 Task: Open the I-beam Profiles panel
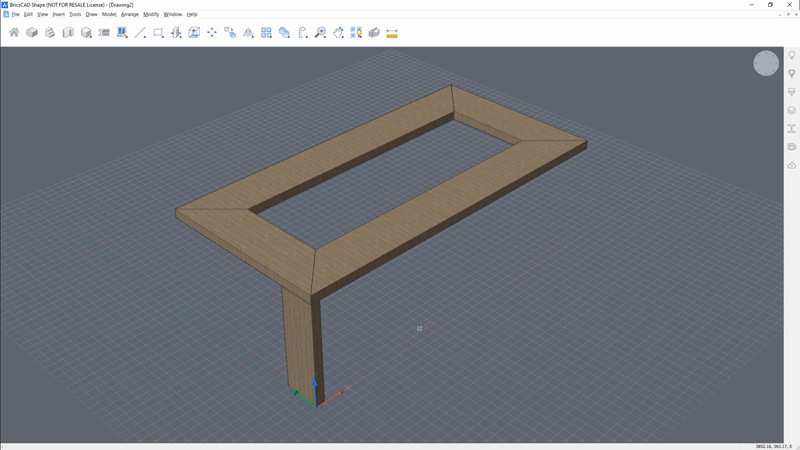point(792,129)
